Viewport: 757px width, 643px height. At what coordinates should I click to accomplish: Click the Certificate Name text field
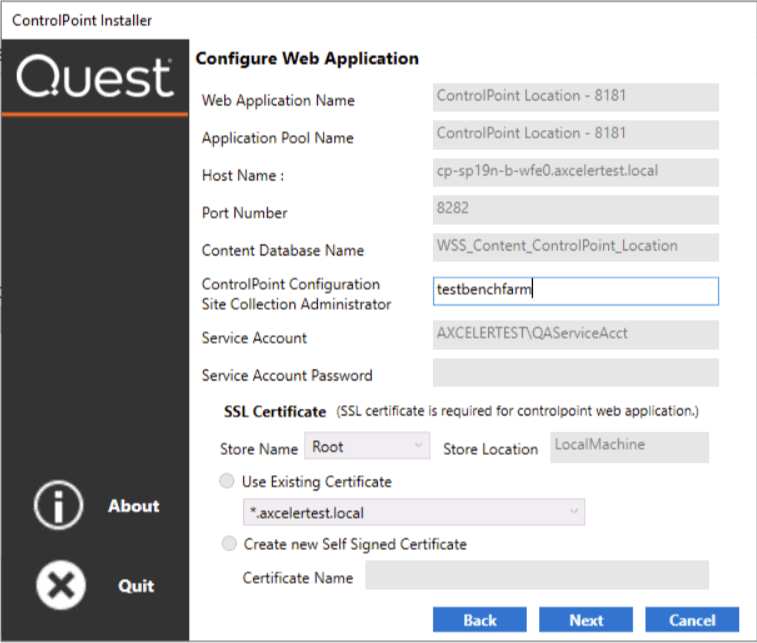click(536, 576)
